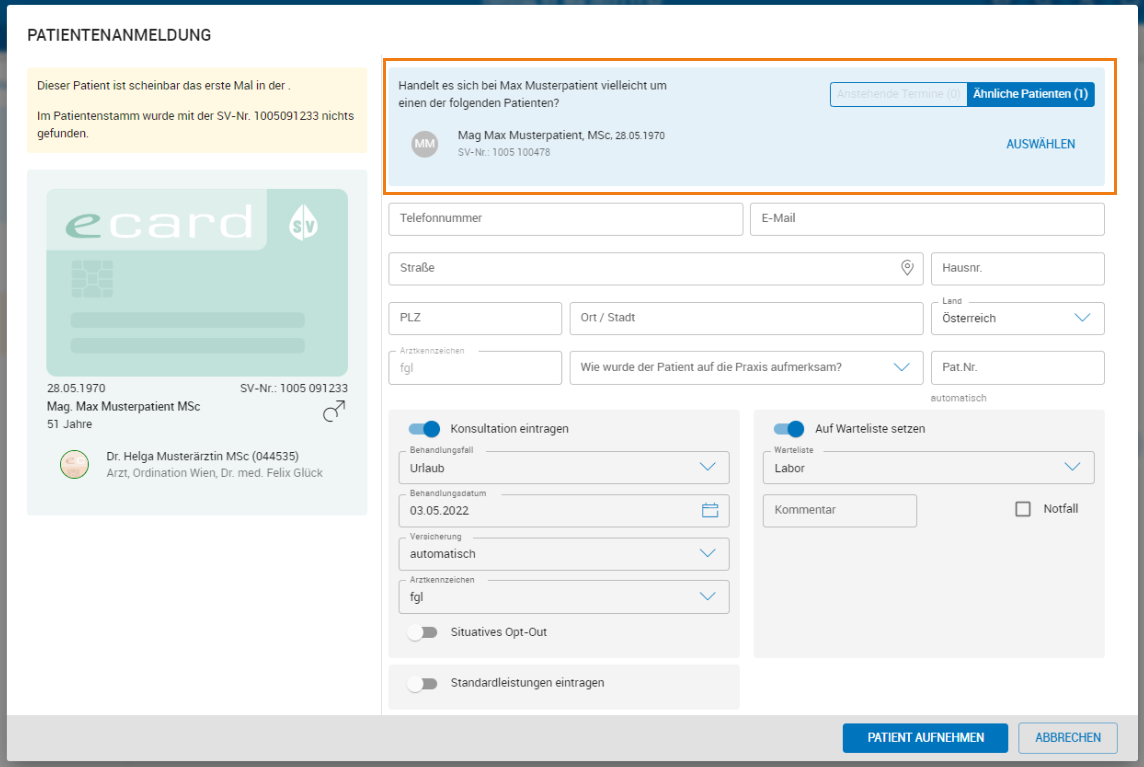Open the calendar icon for Behandlungsdatum
The width and height of the screenshot is (1144, 767).
click(x=710, y=510)
